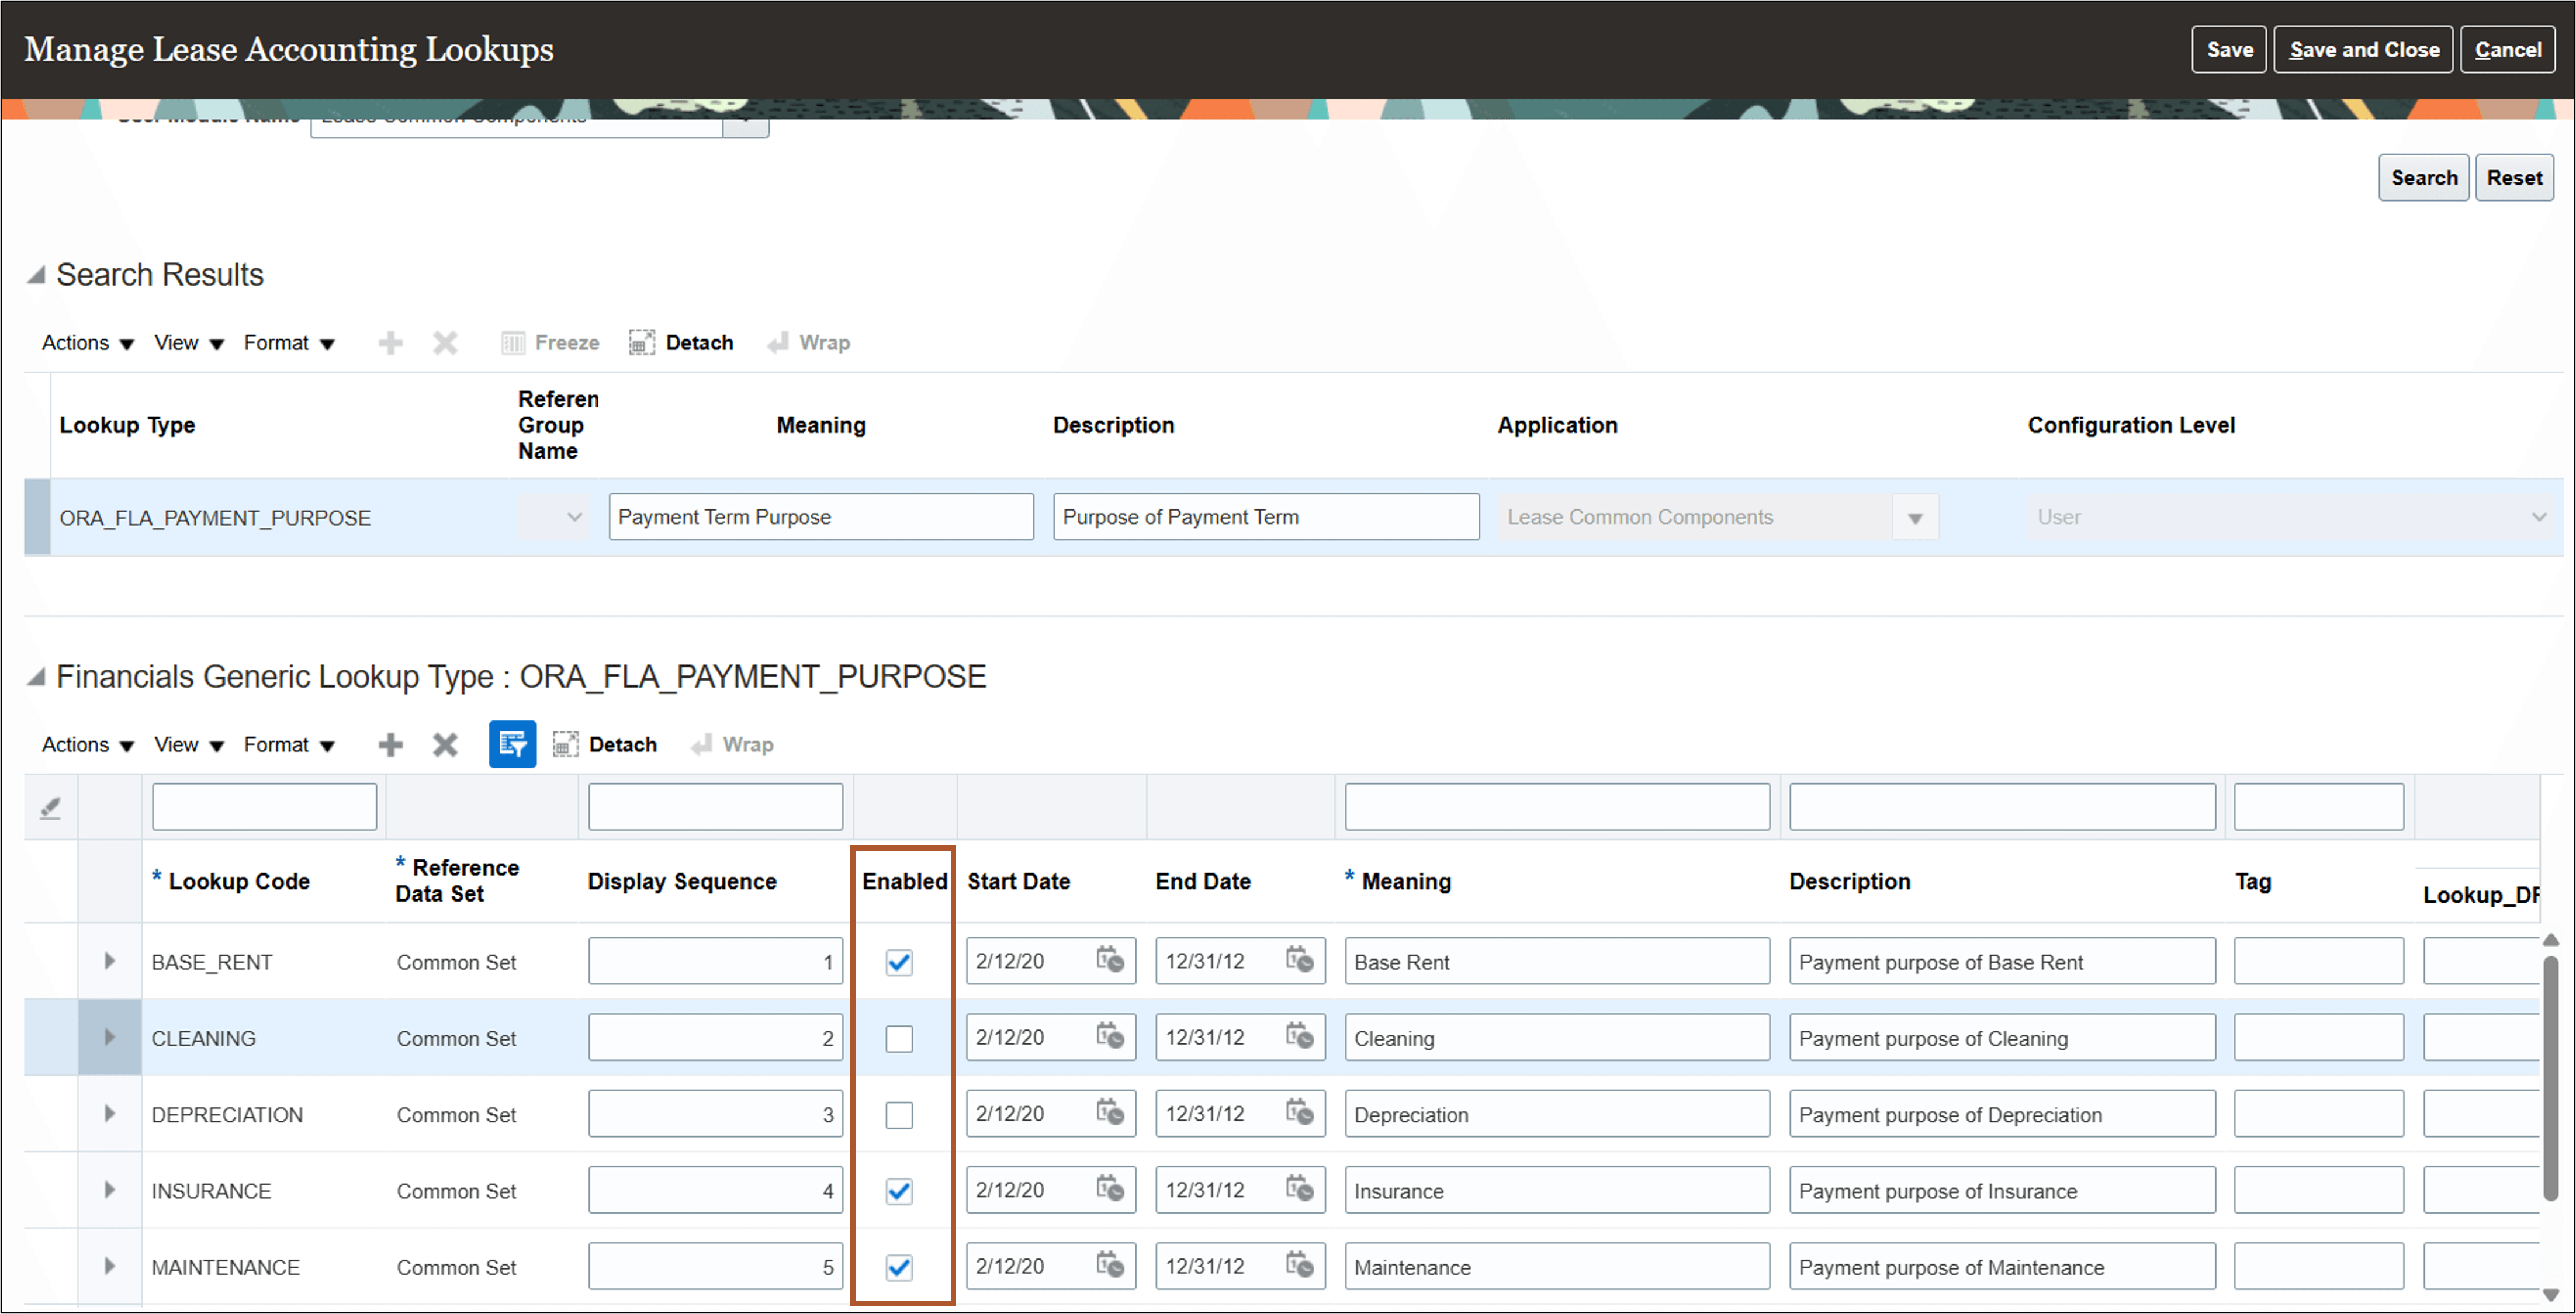Click the lookup codes table vertical scrollbar
2576x1314 pixels.
(x=2551, y=1080)
